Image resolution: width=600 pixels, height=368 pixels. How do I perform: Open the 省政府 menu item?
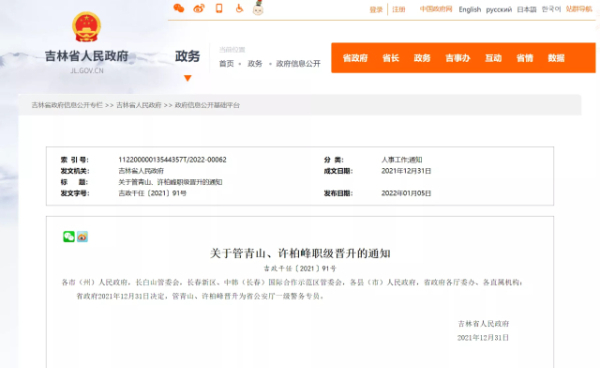355,58
